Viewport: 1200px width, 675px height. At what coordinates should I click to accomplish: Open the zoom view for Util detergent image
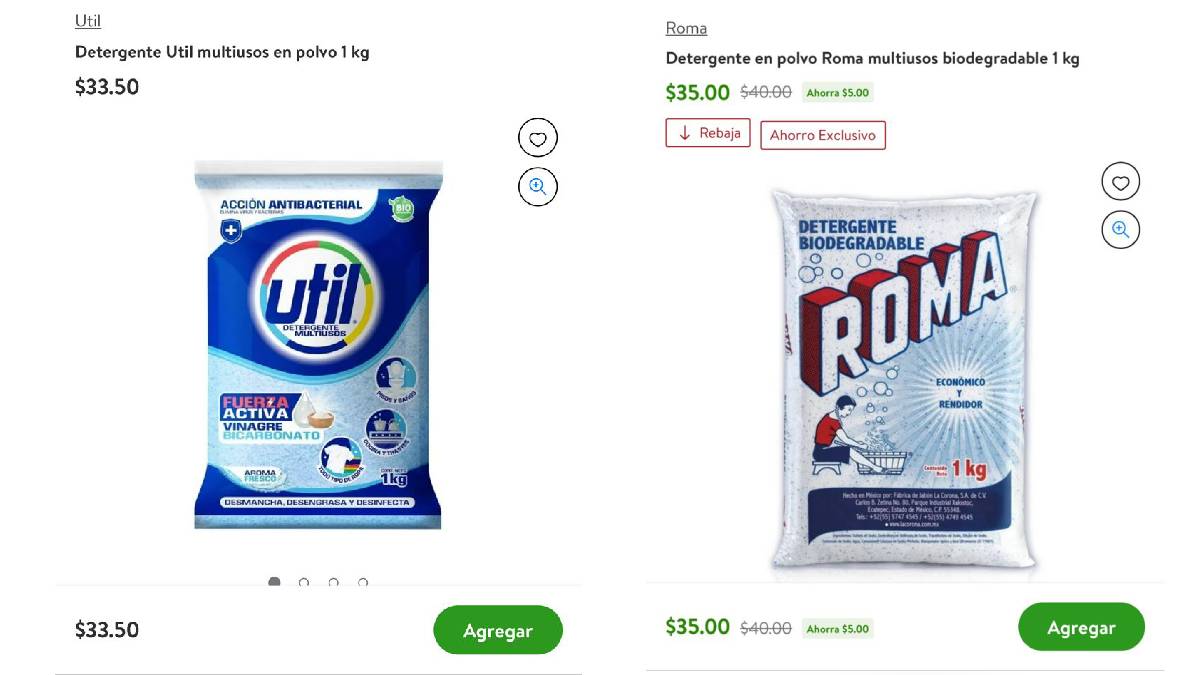[x=537, y=186]
